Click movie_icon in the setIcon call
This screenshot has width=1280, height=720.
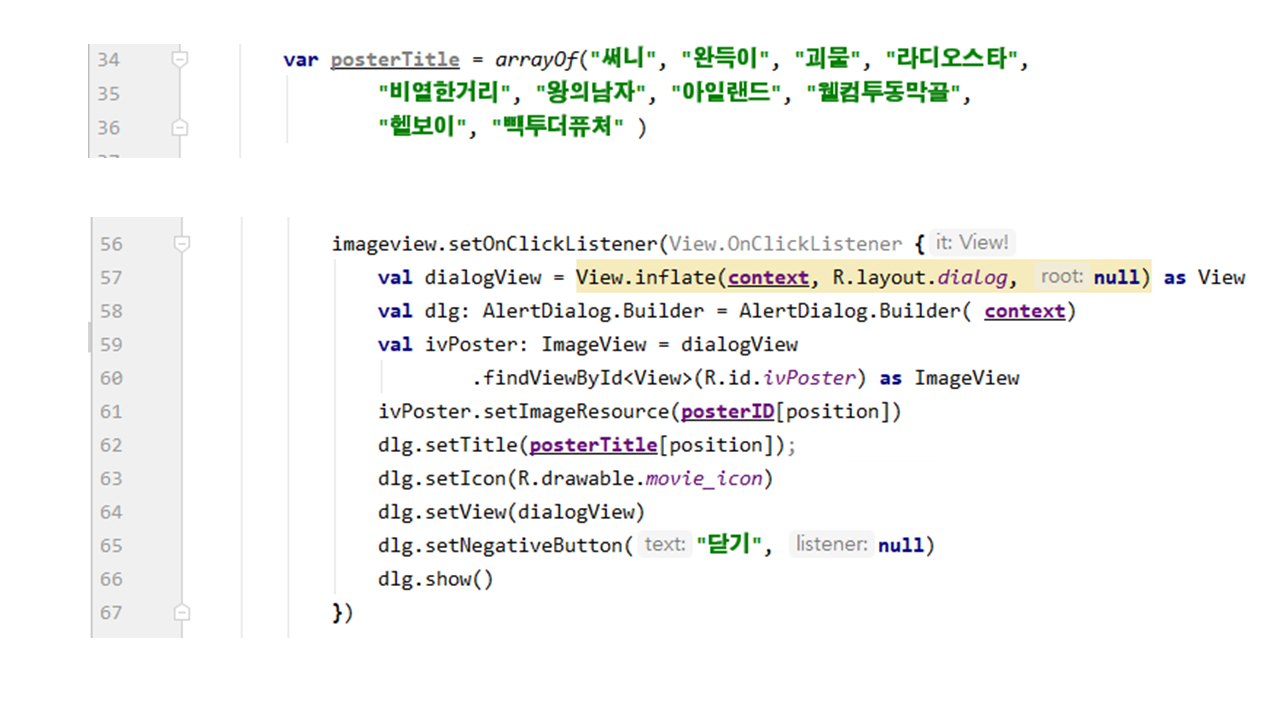point(704,478)
